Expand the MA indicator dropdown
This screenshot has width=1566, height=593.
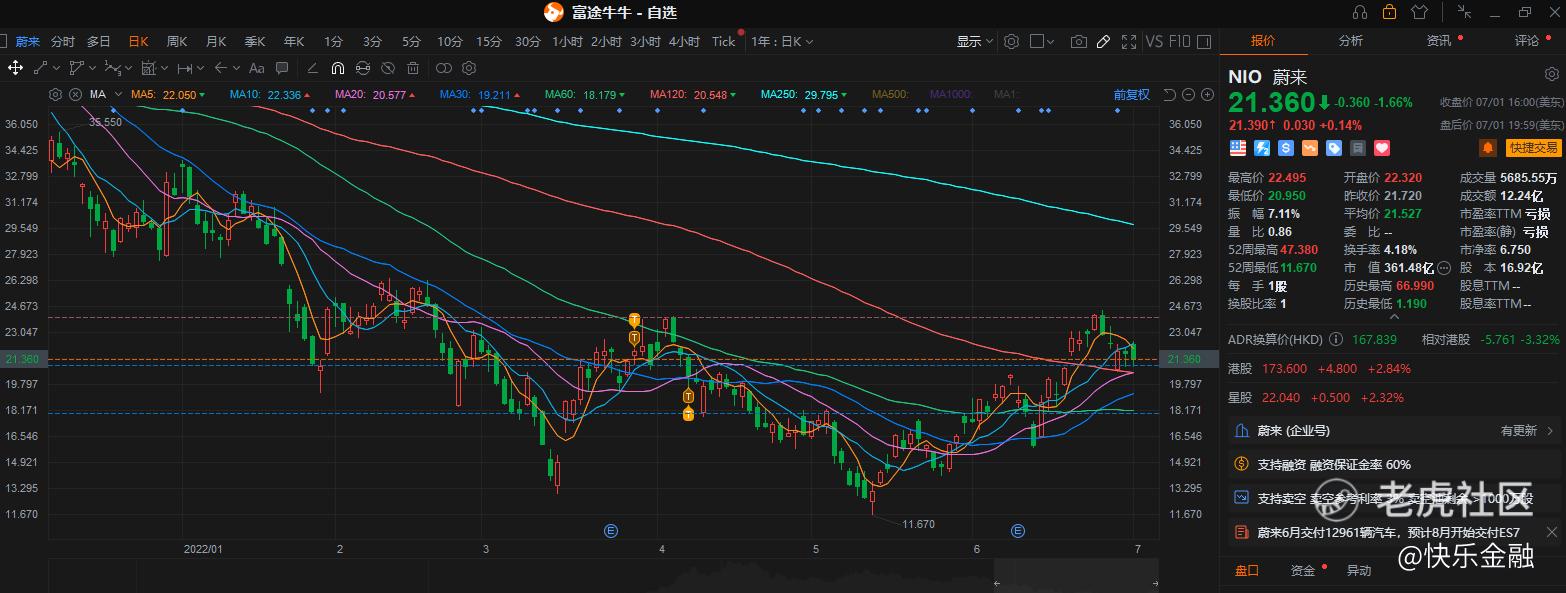tap(118, 94)
